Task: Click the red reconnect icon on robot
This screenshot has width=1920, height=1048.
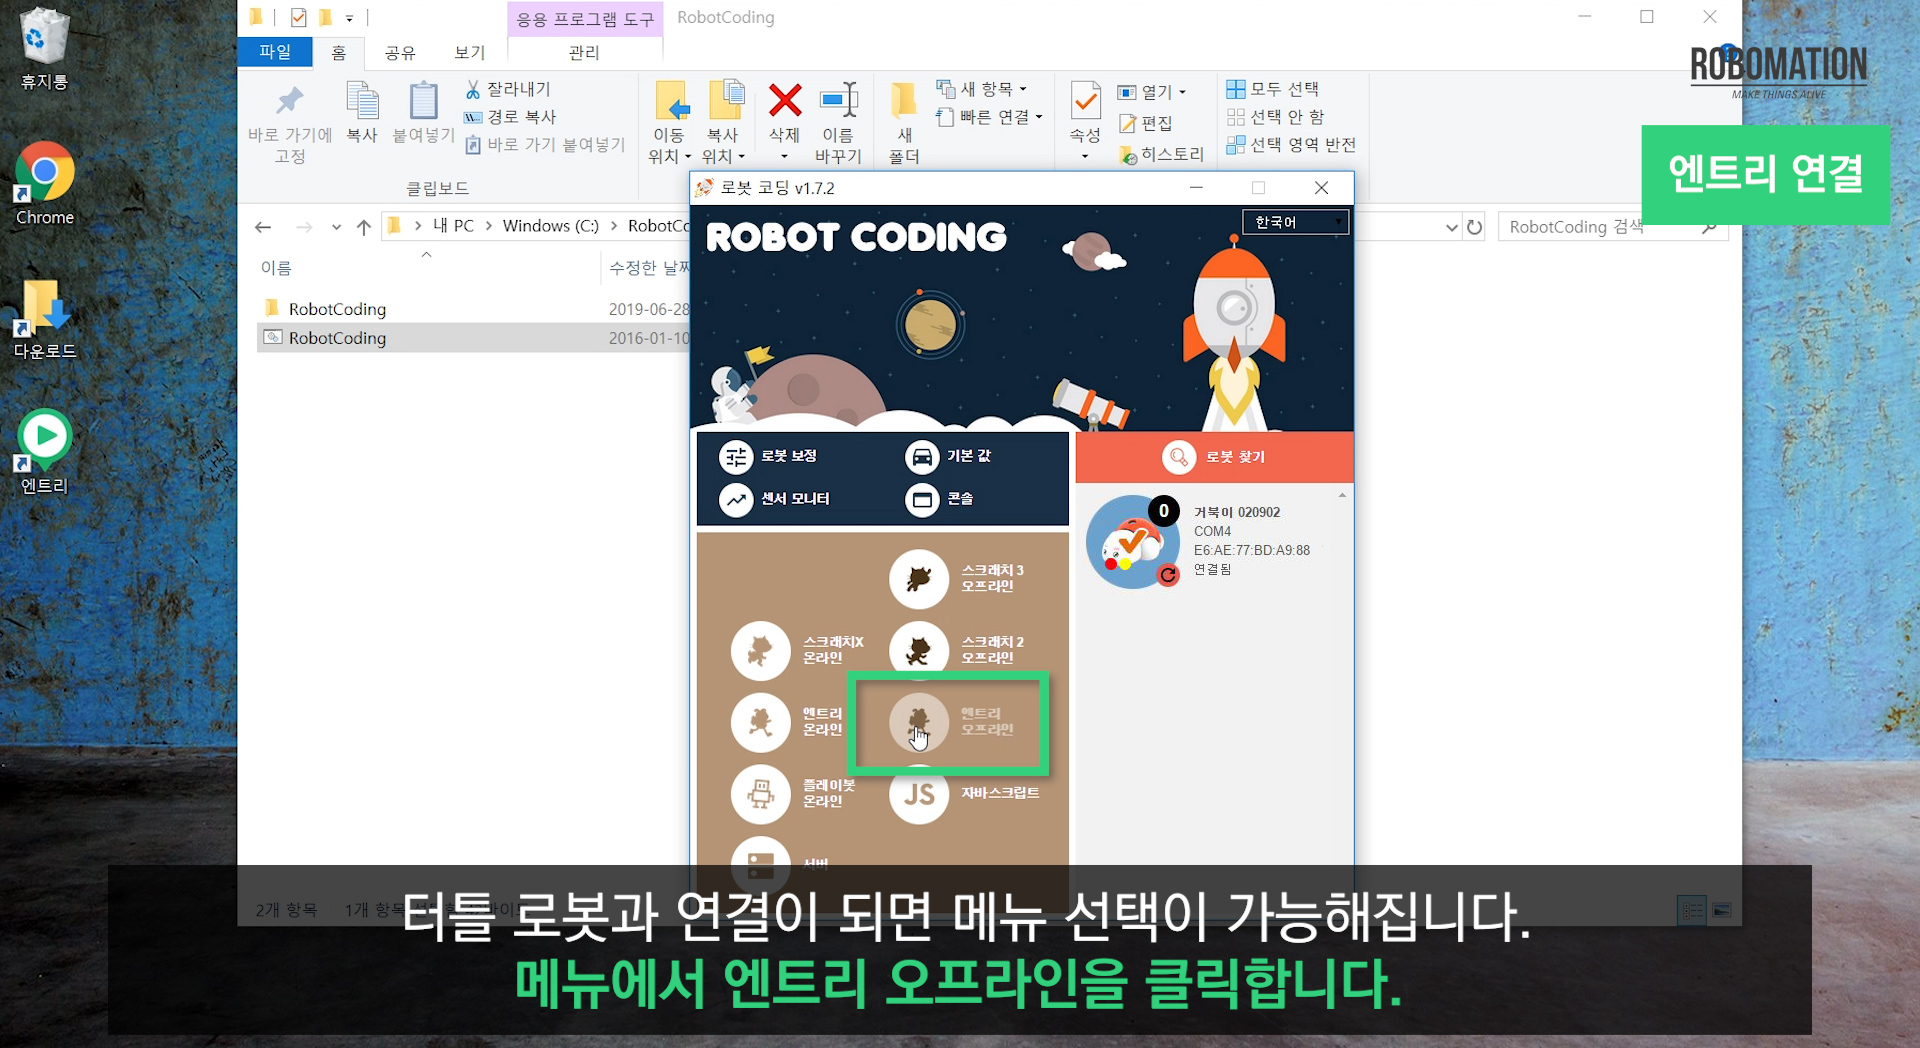Action: point(1168,575)
